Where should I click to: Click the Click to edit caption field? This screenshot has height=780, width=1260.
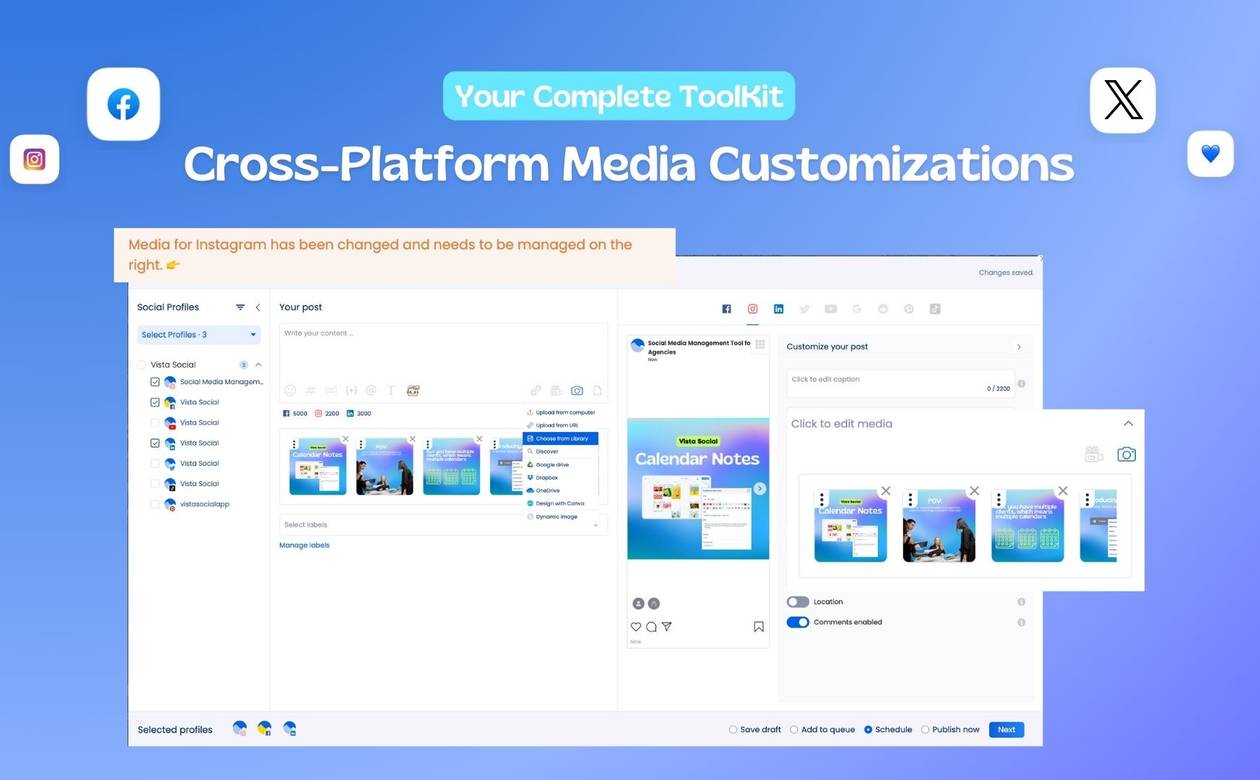click(x=900, y=384)
